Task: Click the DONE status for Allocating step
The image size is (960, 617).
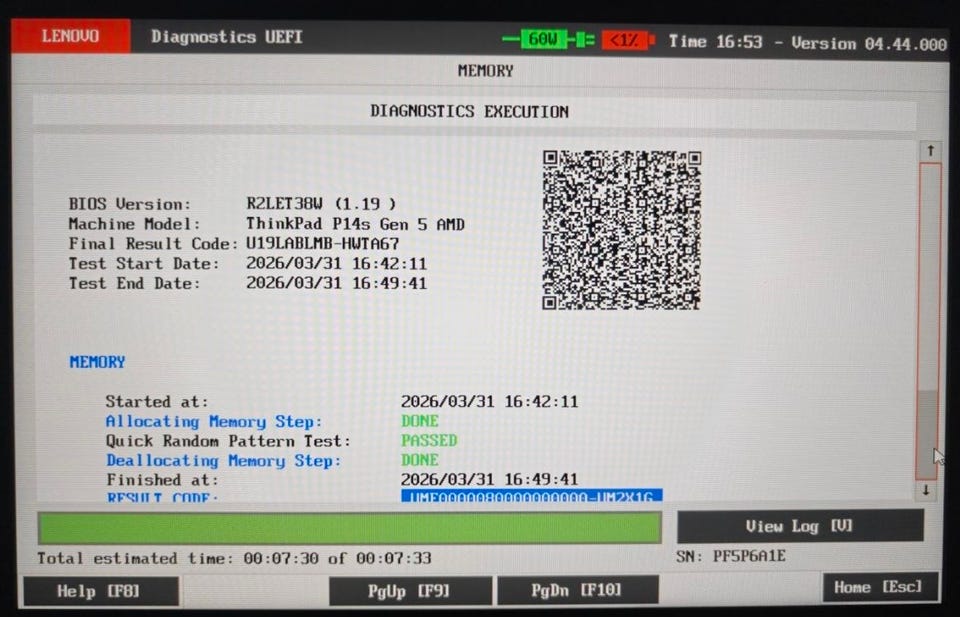Action: pyautogui.click(x=420, y=421)
